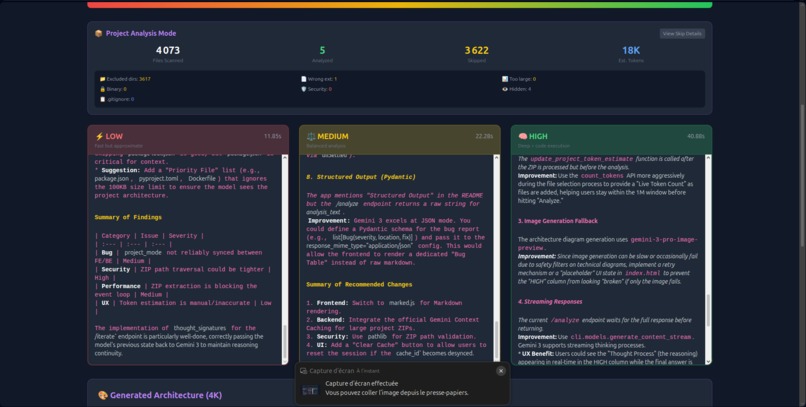
Task: Click the shield icon next to Security
Action: 303,89
